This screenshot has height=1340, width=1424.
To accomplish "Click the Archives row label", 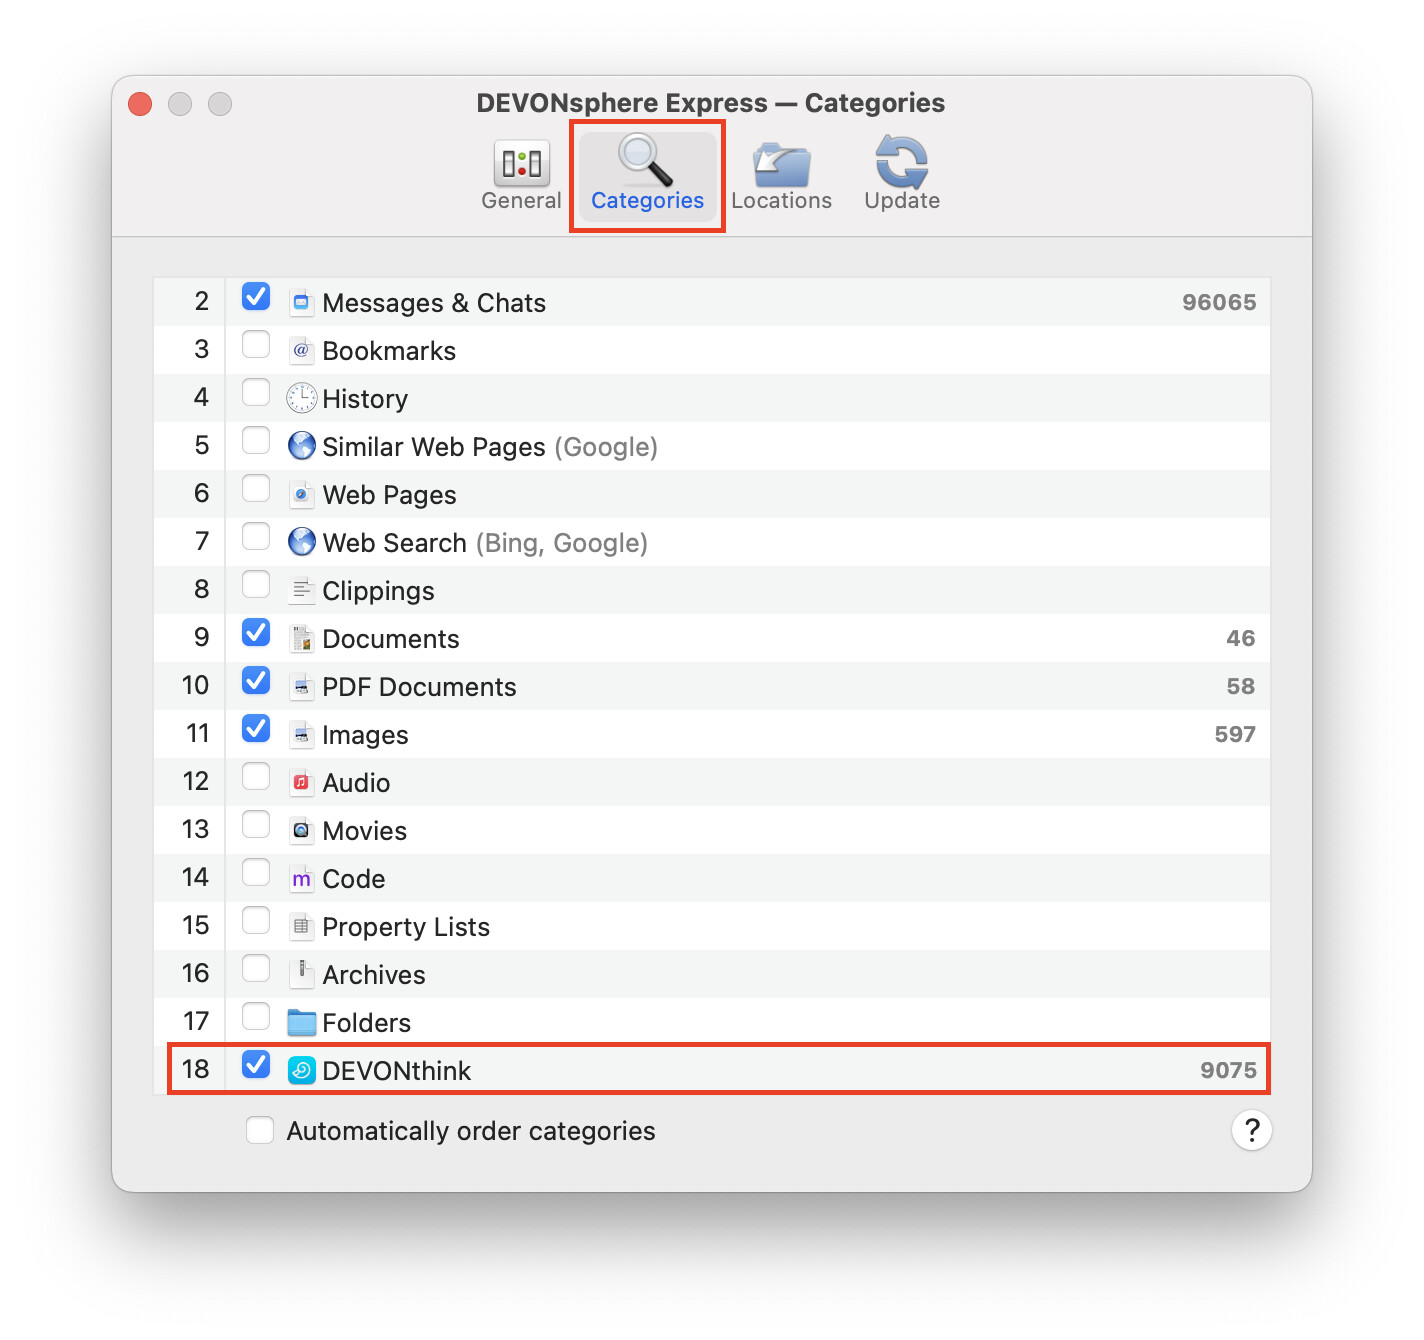I will click(374, 975).
